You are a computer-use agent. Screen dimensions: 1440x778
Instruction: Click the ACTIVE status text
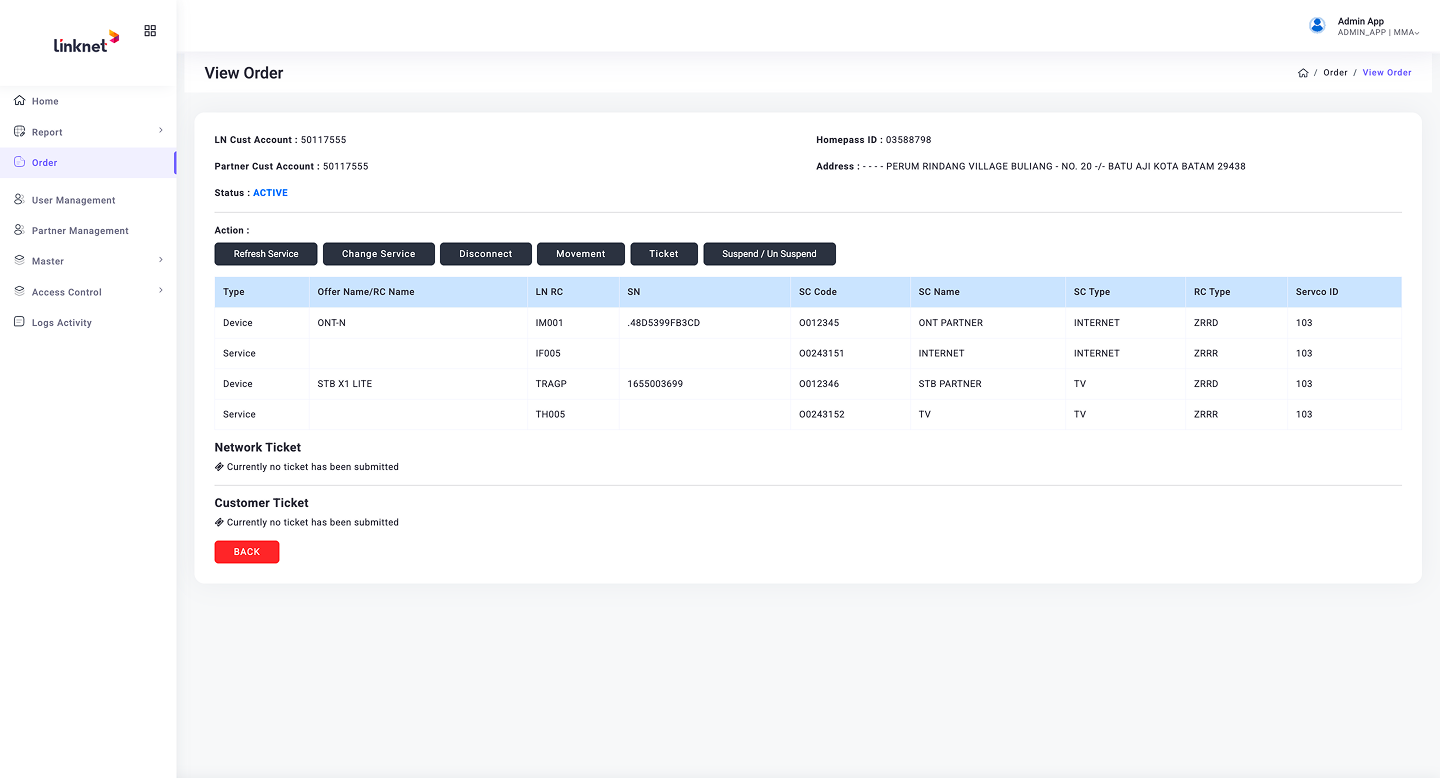pos(270,193)
